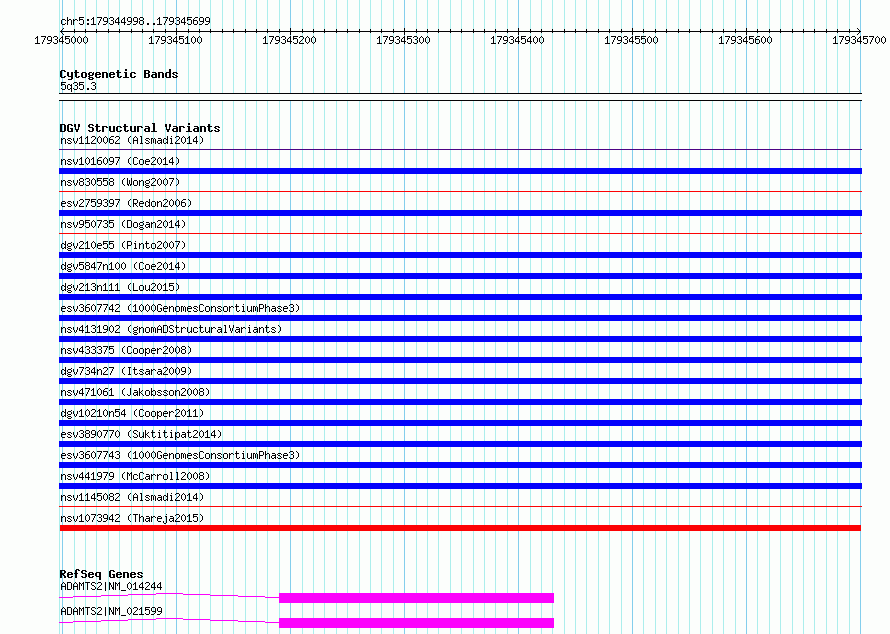This screenshot has height=634, width=890.
Task: Open variant nsv441979 (McCarroll2008)
Action: pyautogui.click(x=135, y=476)
